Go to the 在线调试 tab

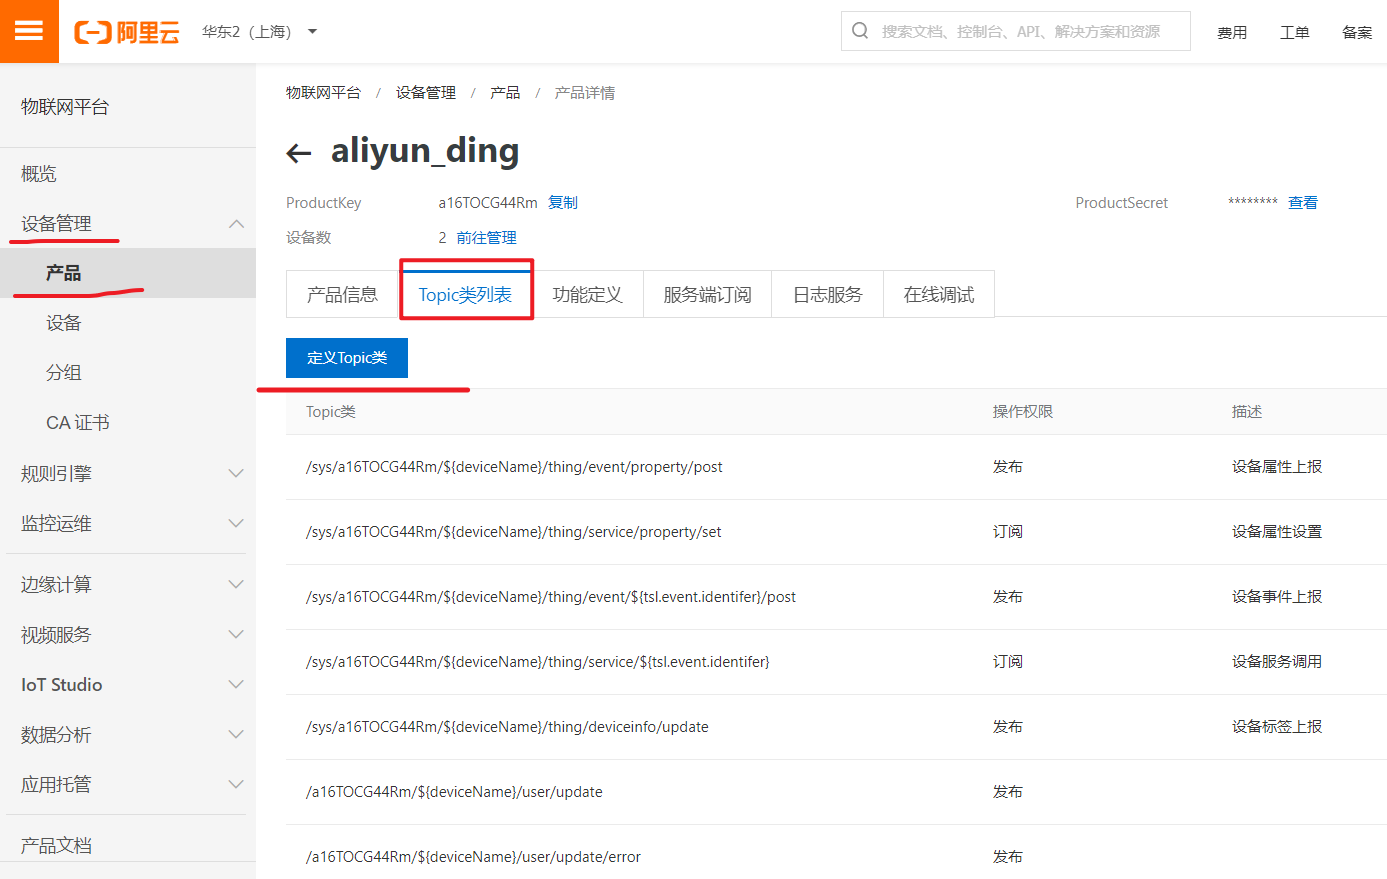click(938, 294)
